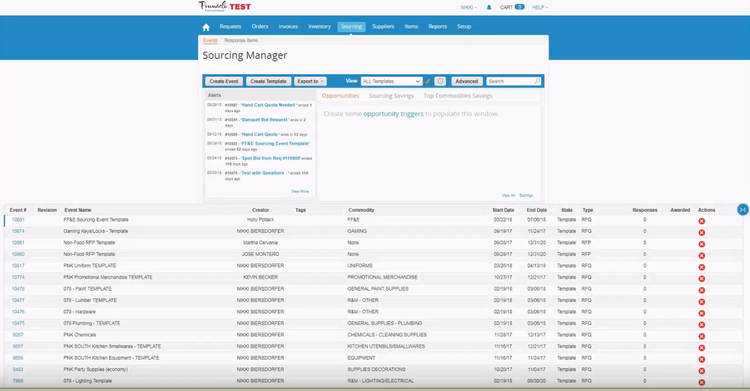This screenshot has height=391, width=750.
Task: Delete the Gaming Keys/Locks - Template row
Action: coord(702,233)
